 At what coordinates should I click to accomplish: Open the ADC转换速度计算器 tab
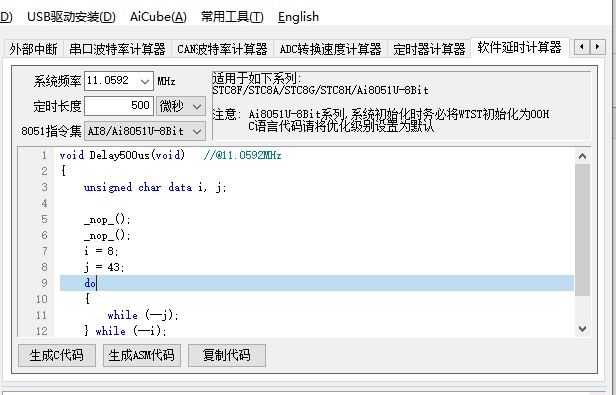[x=330, y=49]
